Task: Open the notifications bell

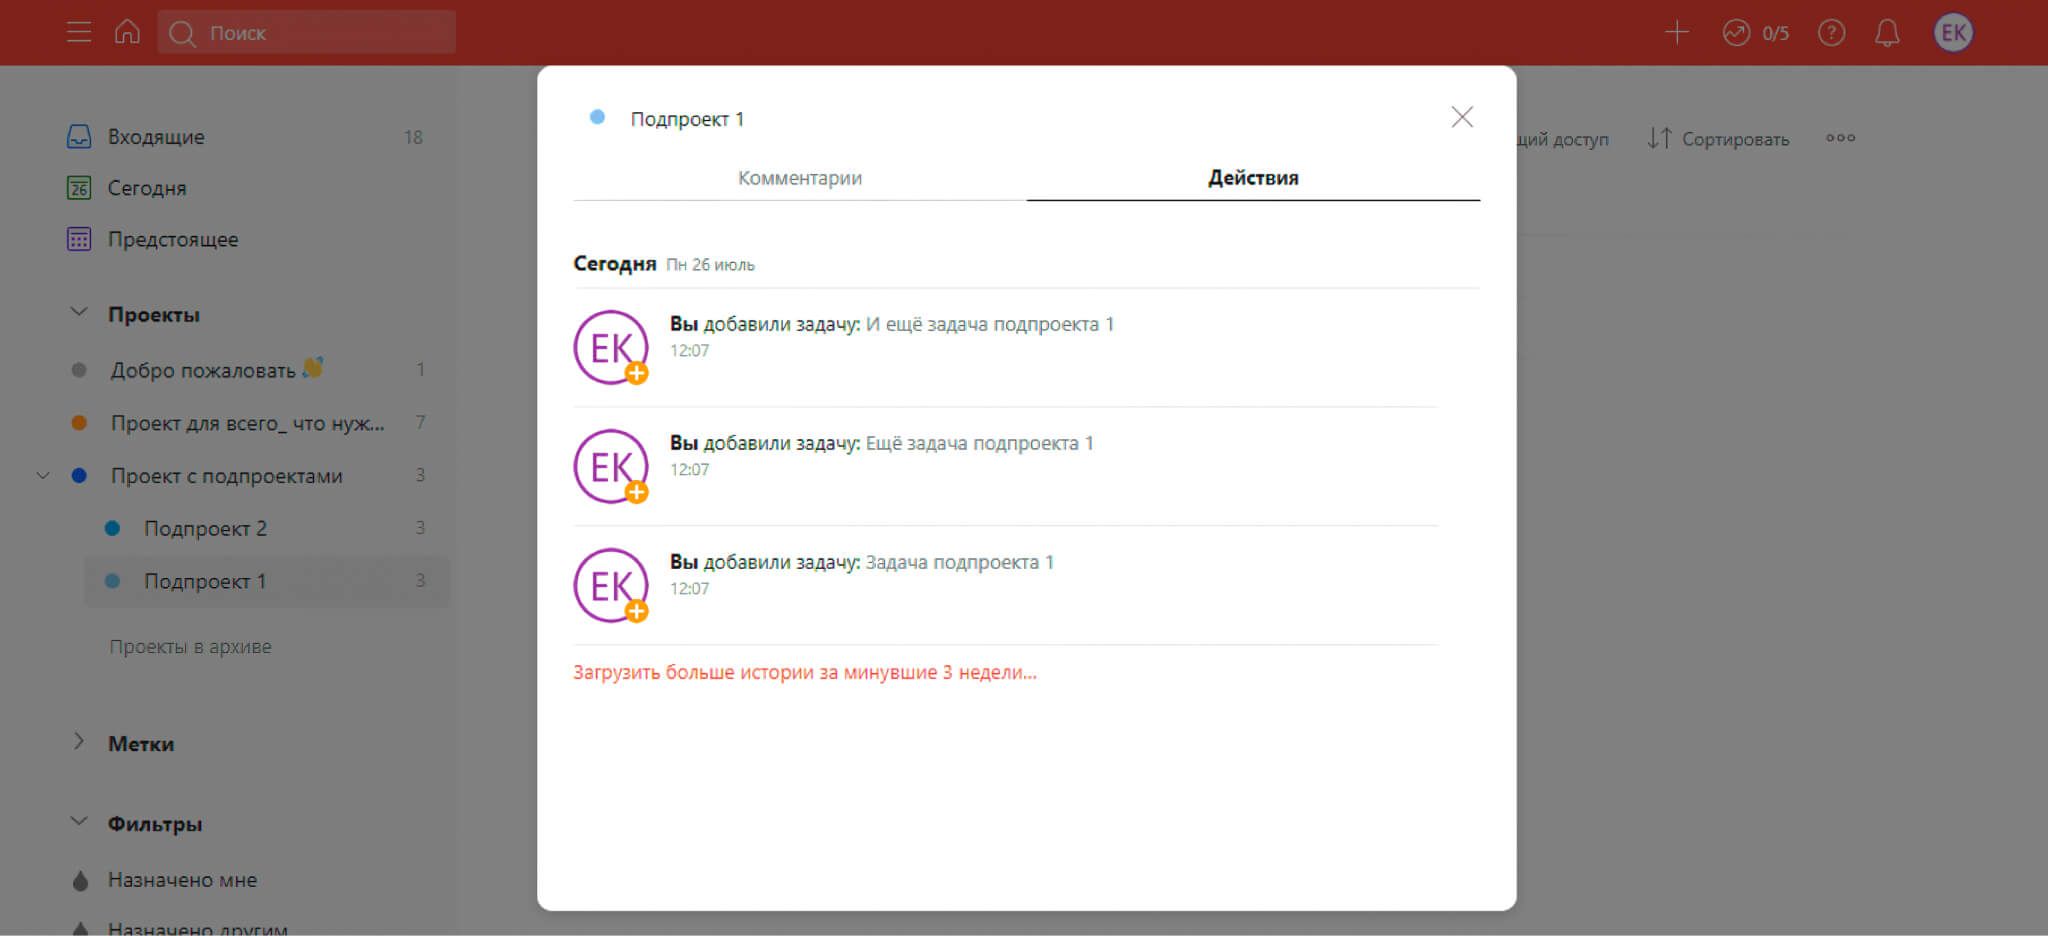Action: 1886,33
